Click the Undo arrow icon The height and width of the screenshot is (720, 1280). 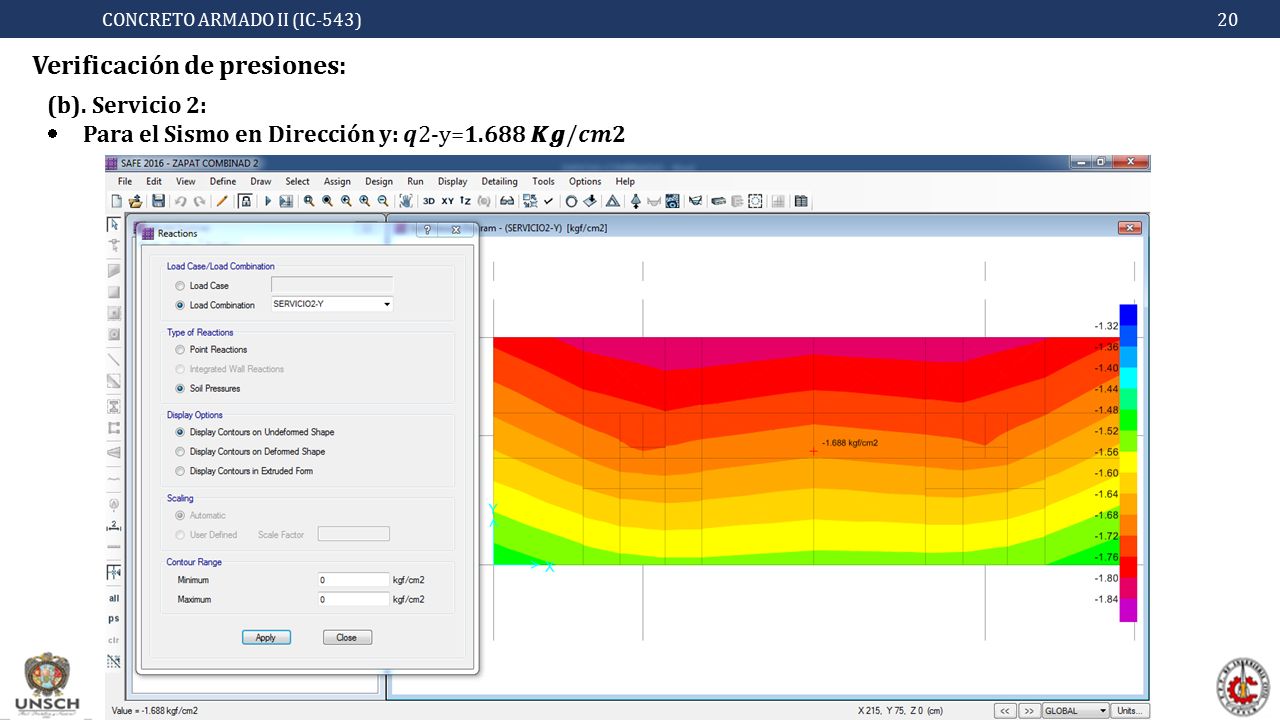180,201
